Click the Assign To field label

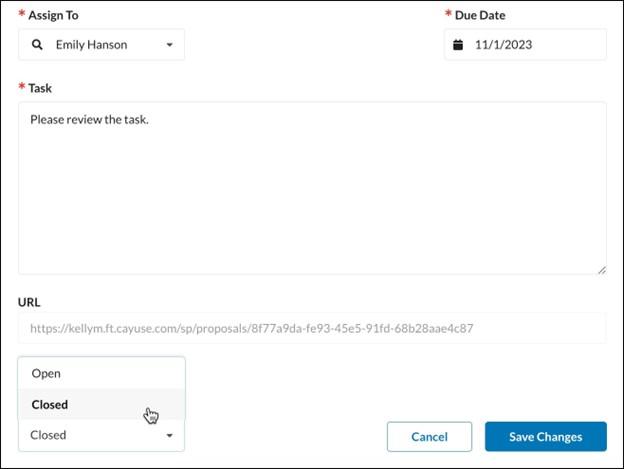click(53, 15)
